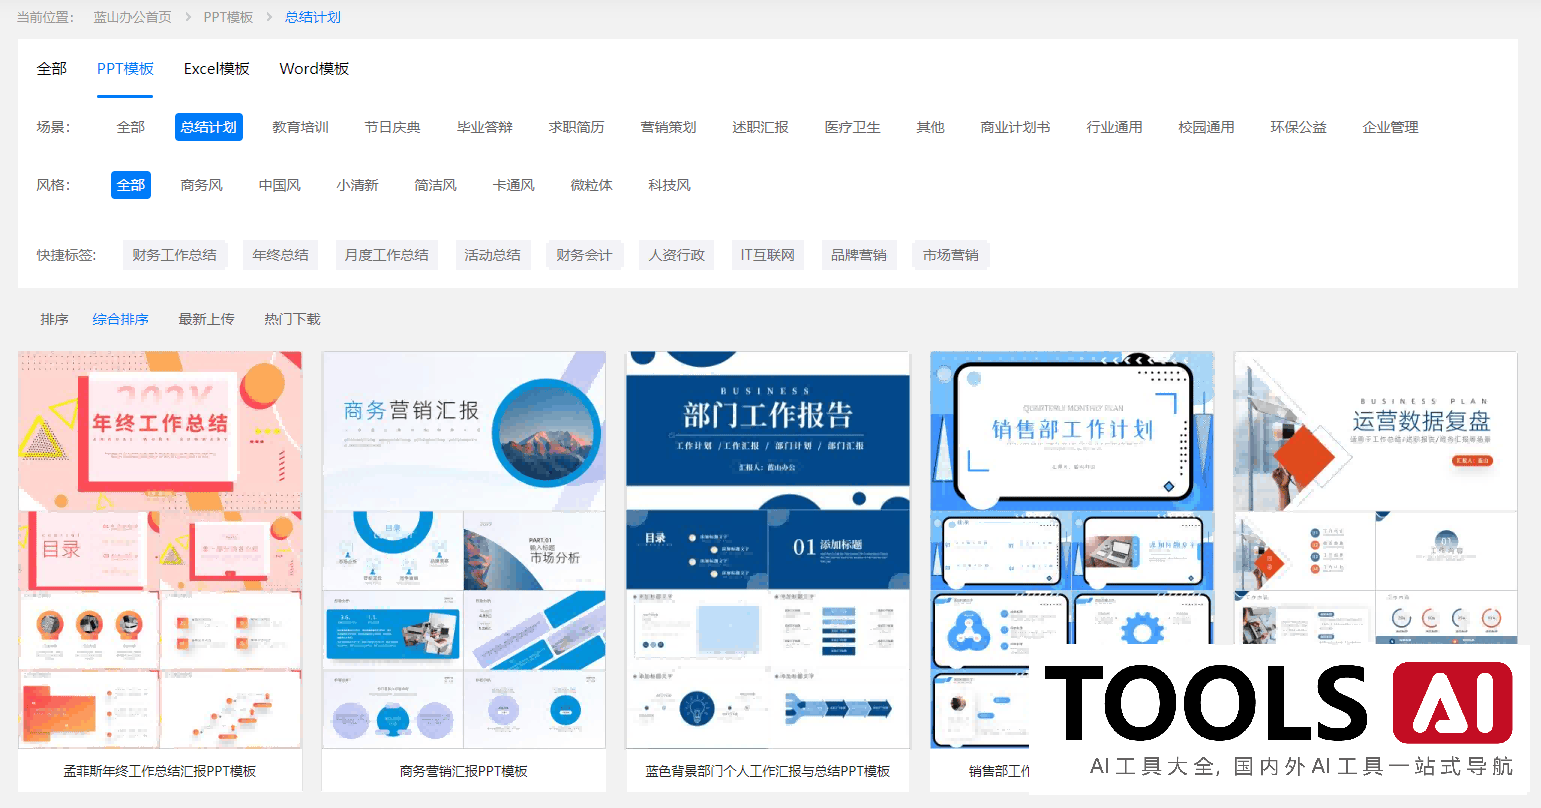Click the 财务工作总结 quick tag
1541x808 pixels.
[175, 255]
